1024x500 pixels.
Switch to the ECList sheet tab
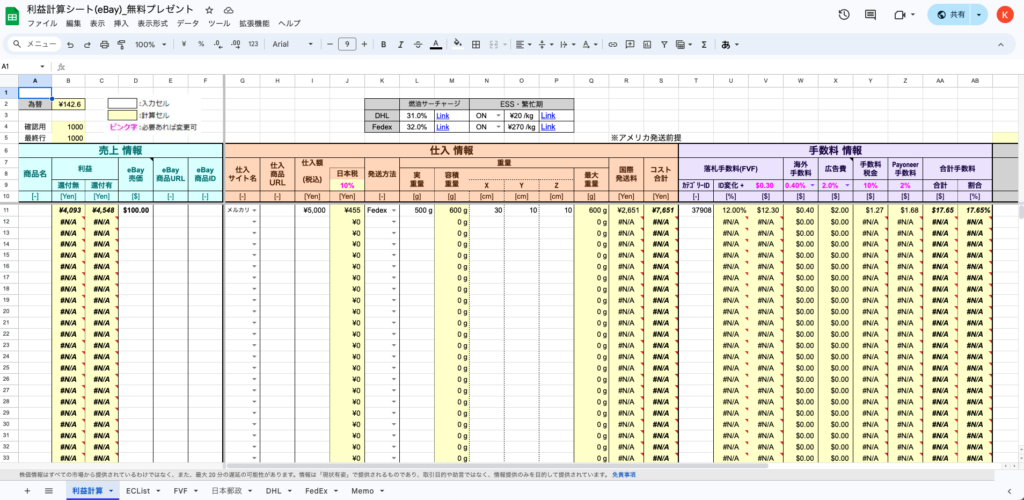click(x=142, y=490)
